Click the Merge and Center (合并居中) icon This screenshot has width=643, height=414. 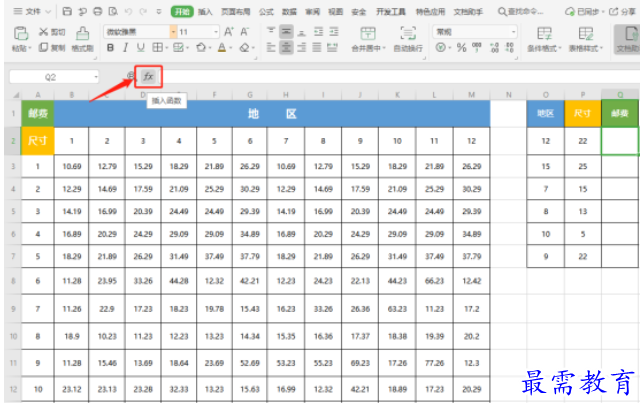(x=368, y=33)
